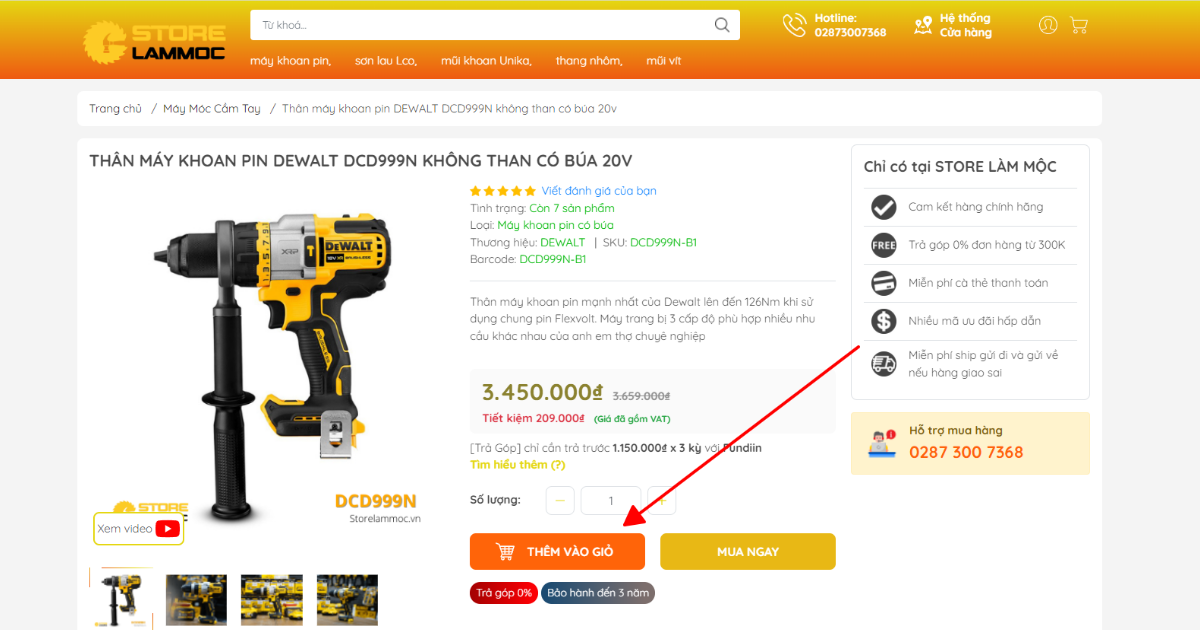Open the Viết đánh giá của bạn link
This screenshot has height=630, width=1200.
coord(599,191)
